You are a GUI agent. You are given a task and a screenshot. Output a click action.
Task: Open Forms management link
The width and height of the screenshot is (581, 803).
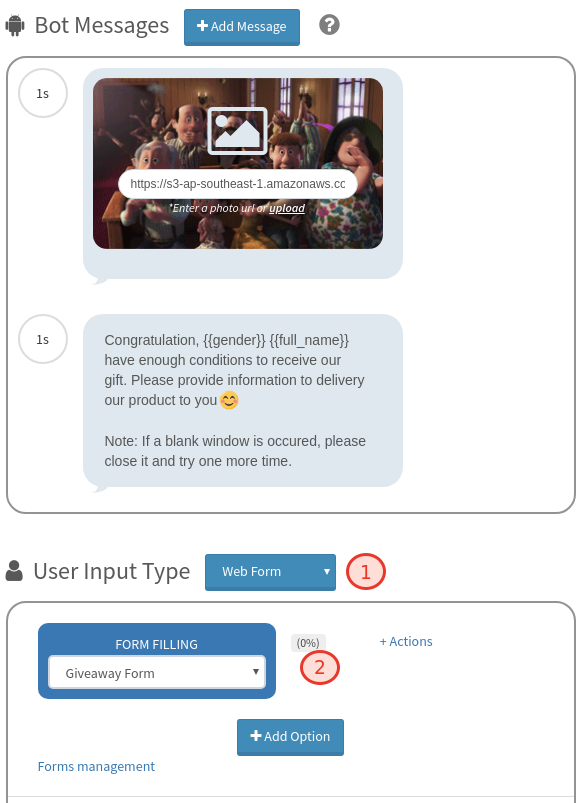(x=96, y=766)
